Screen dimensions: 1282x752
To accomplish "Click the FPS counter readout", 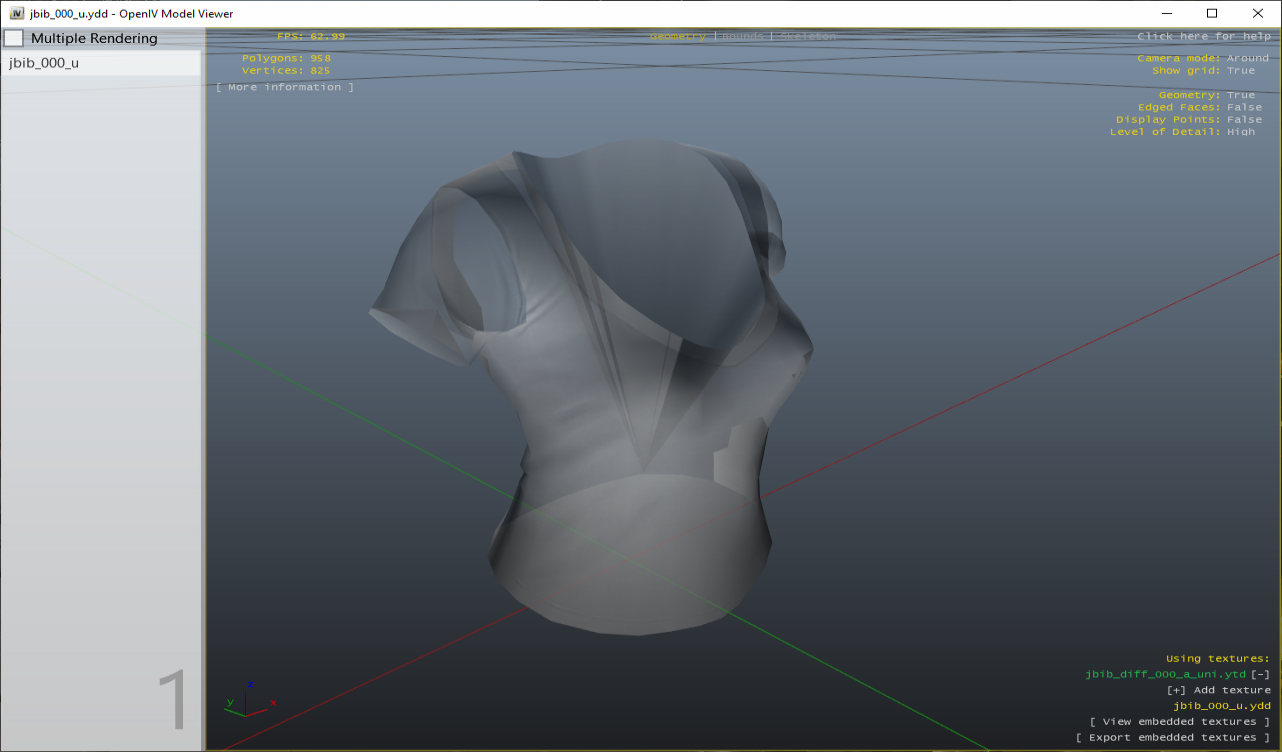I will (311, 36).
